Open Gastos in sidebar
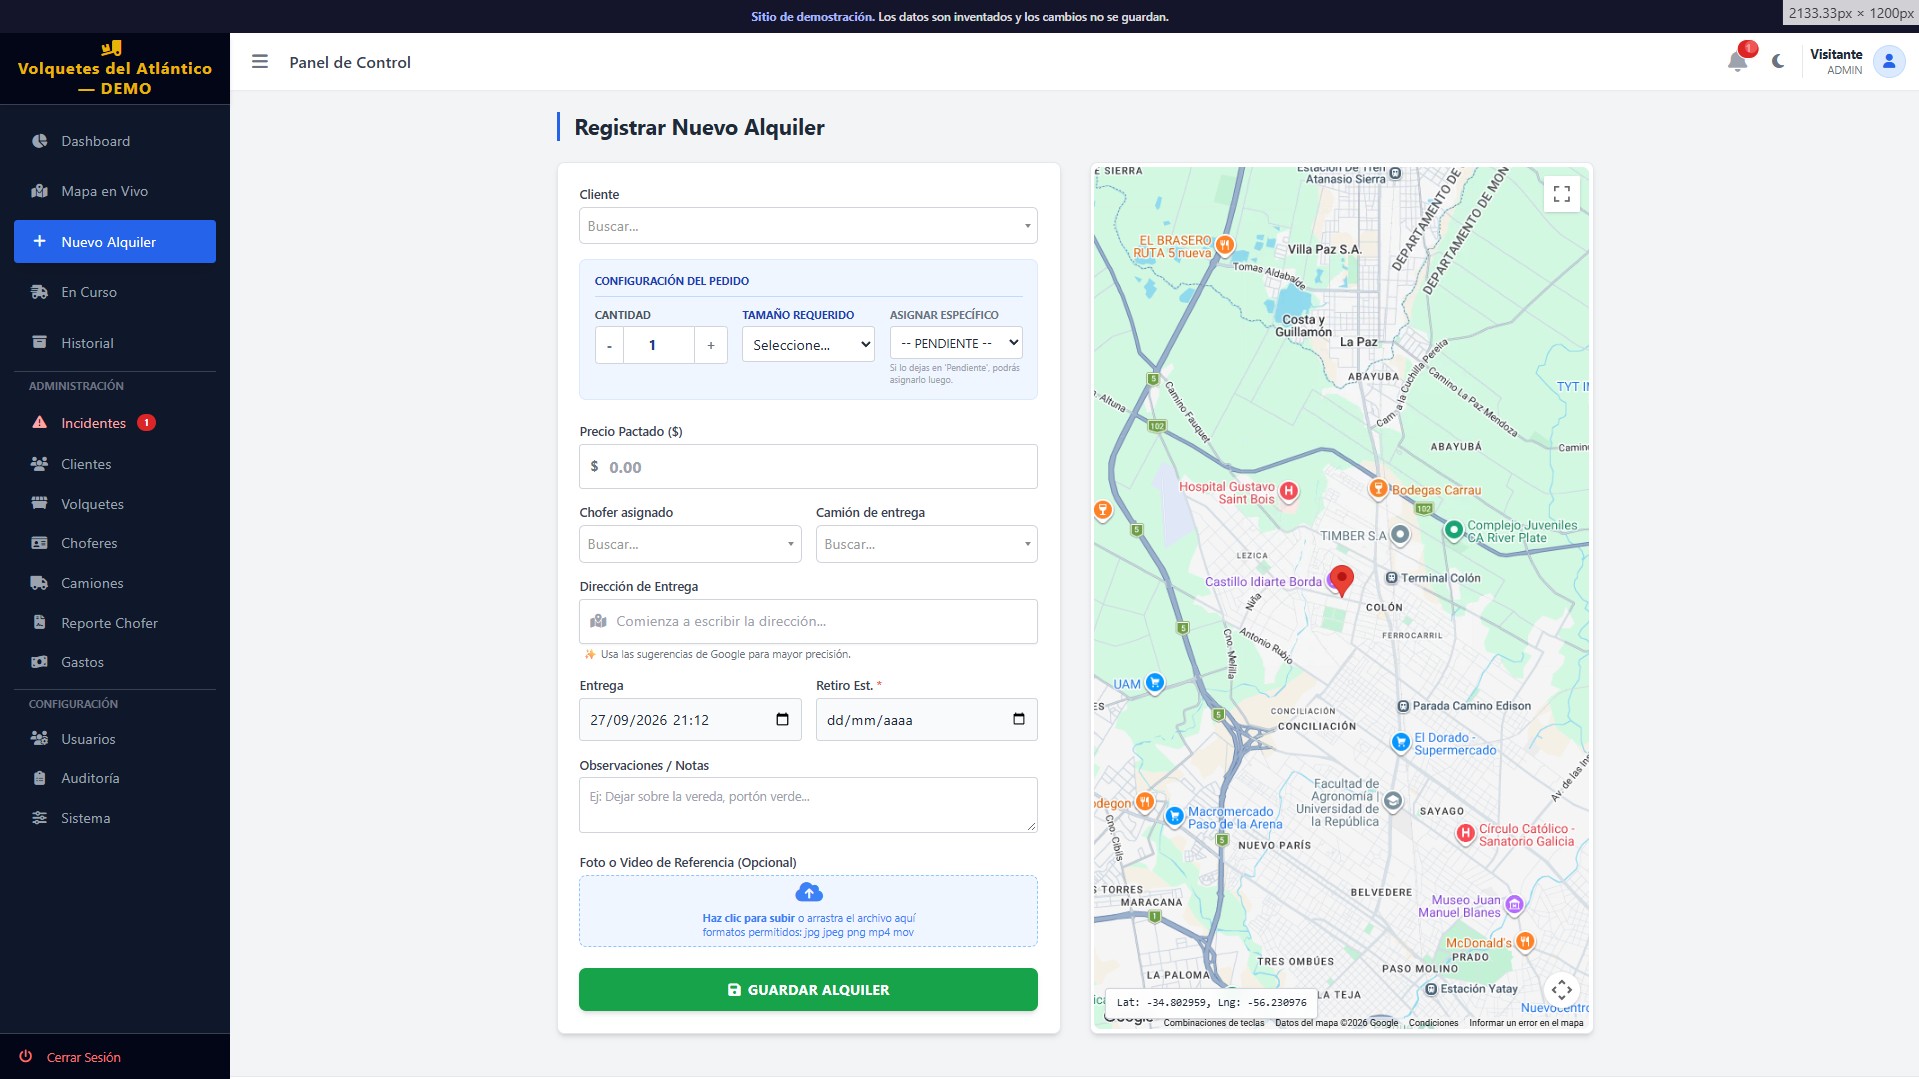 115,662
